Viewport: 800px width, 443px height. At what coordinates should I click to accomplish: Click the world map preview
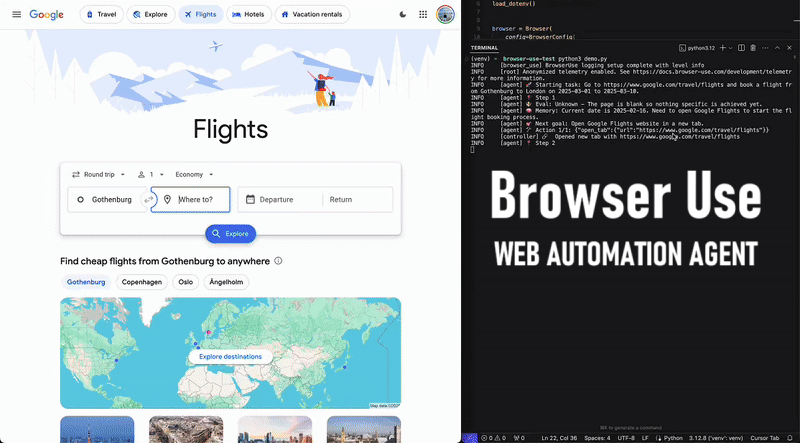(x=231, y=353)
